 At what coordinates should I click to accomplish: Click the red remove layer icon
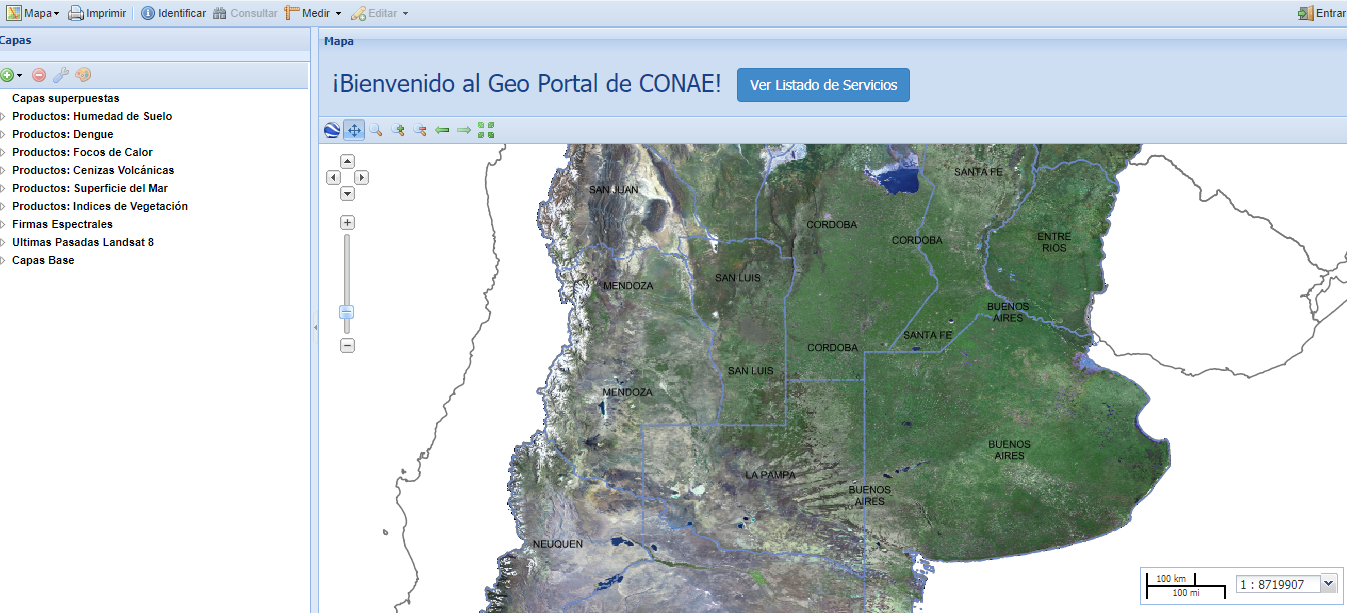[x=39, y=75]
